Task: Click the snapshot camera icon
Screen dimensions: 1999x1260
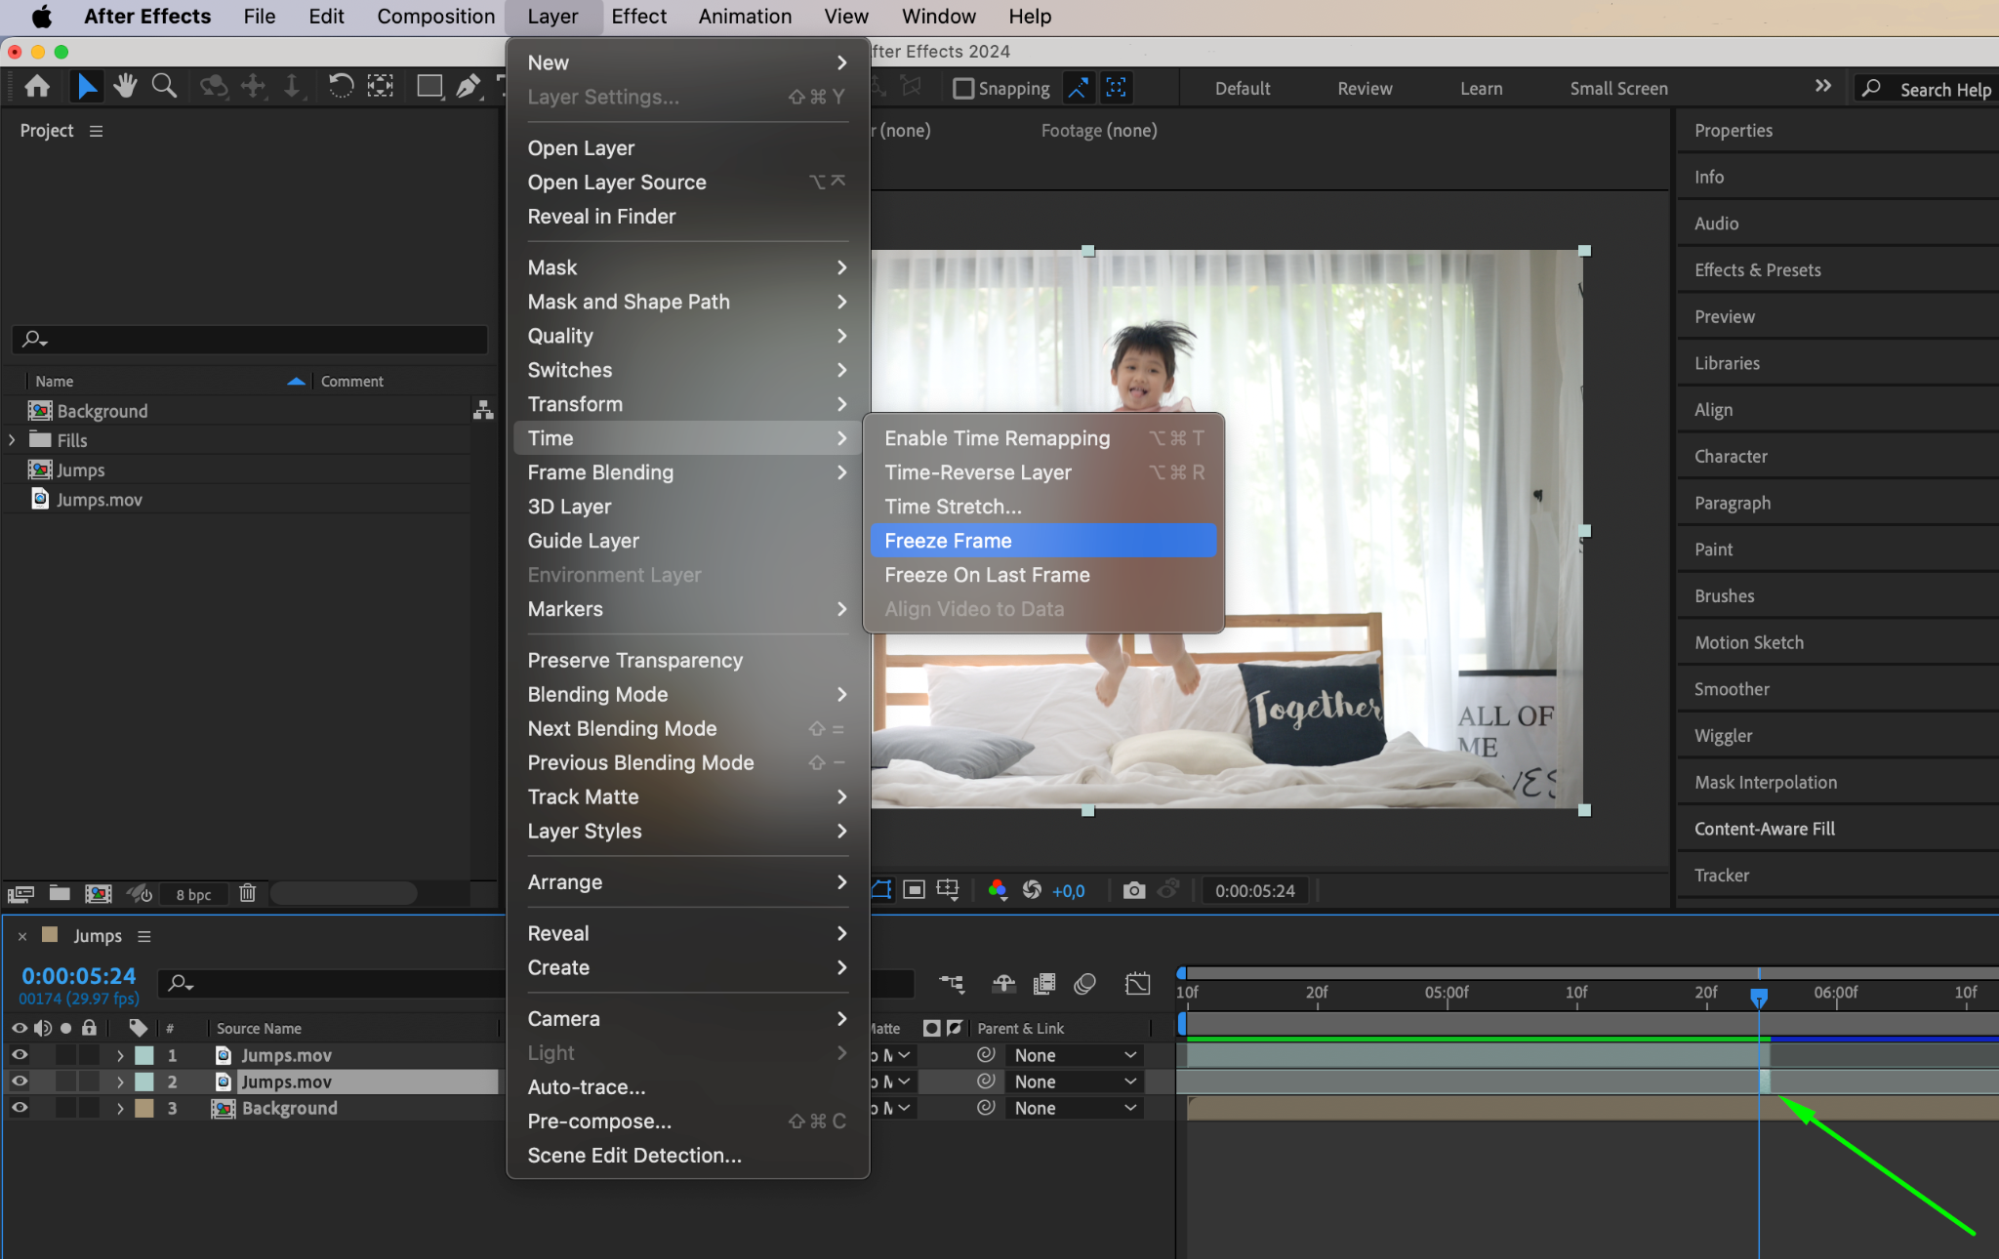Action: [1133, 890]
